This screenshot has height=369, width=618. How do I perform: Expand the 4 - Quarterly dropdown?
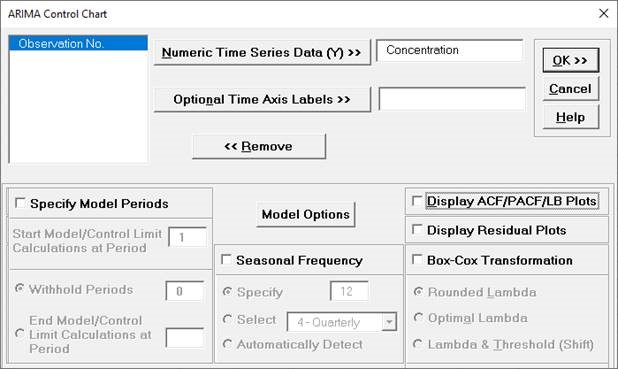click(x=389, y=322)
